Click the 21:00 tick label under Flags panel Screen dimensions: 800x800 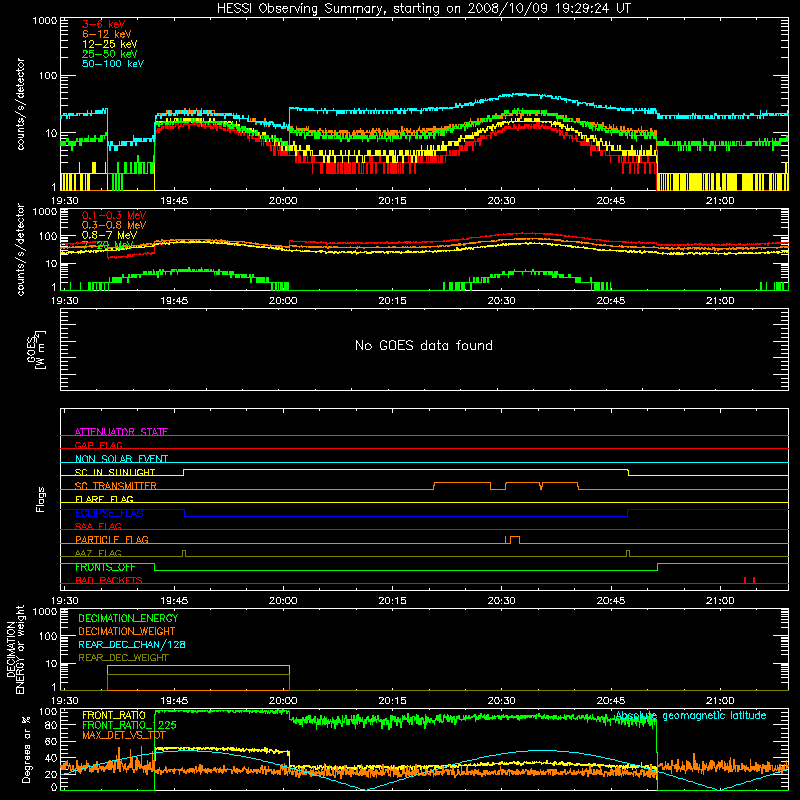(x=720, y=601)
